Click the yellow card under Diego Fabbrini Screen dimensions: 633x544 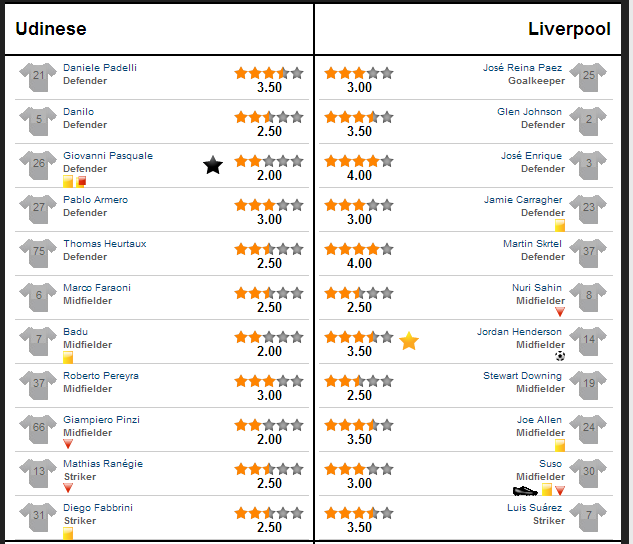click(x=68, y=533)
